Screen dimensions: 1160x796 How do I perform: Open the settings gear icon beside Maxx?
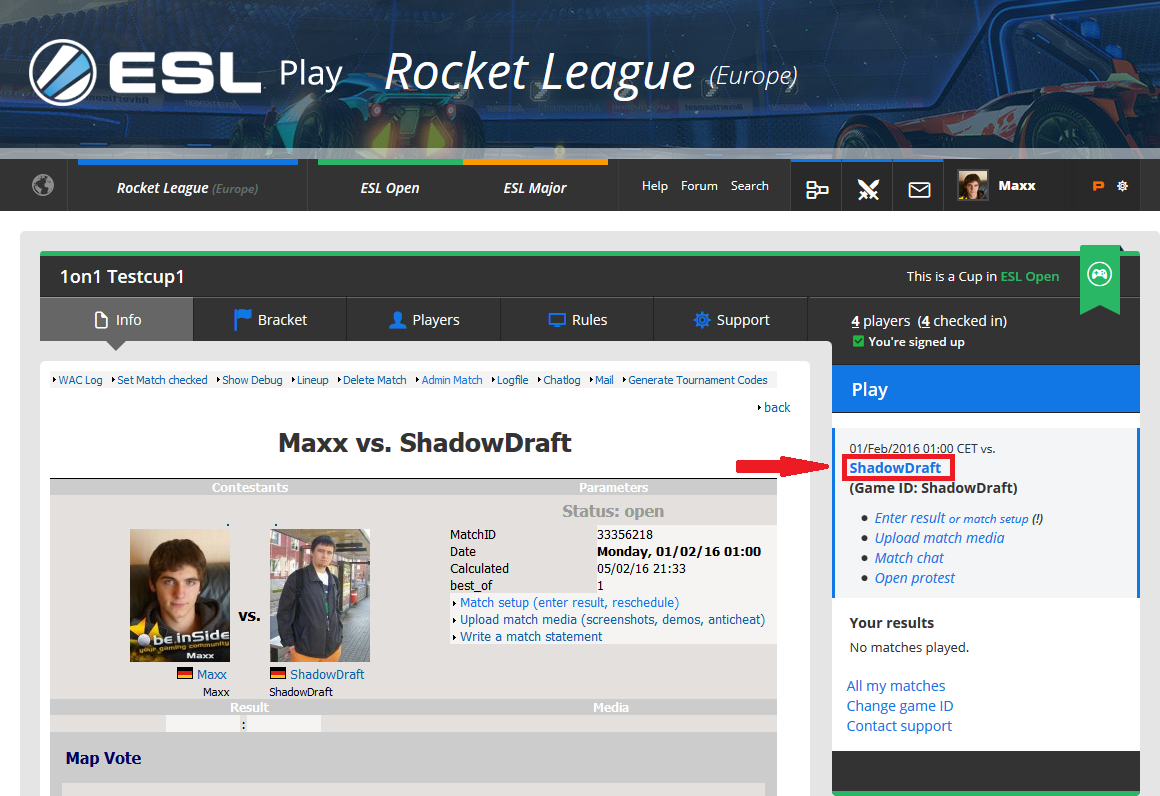[1122, 186]
